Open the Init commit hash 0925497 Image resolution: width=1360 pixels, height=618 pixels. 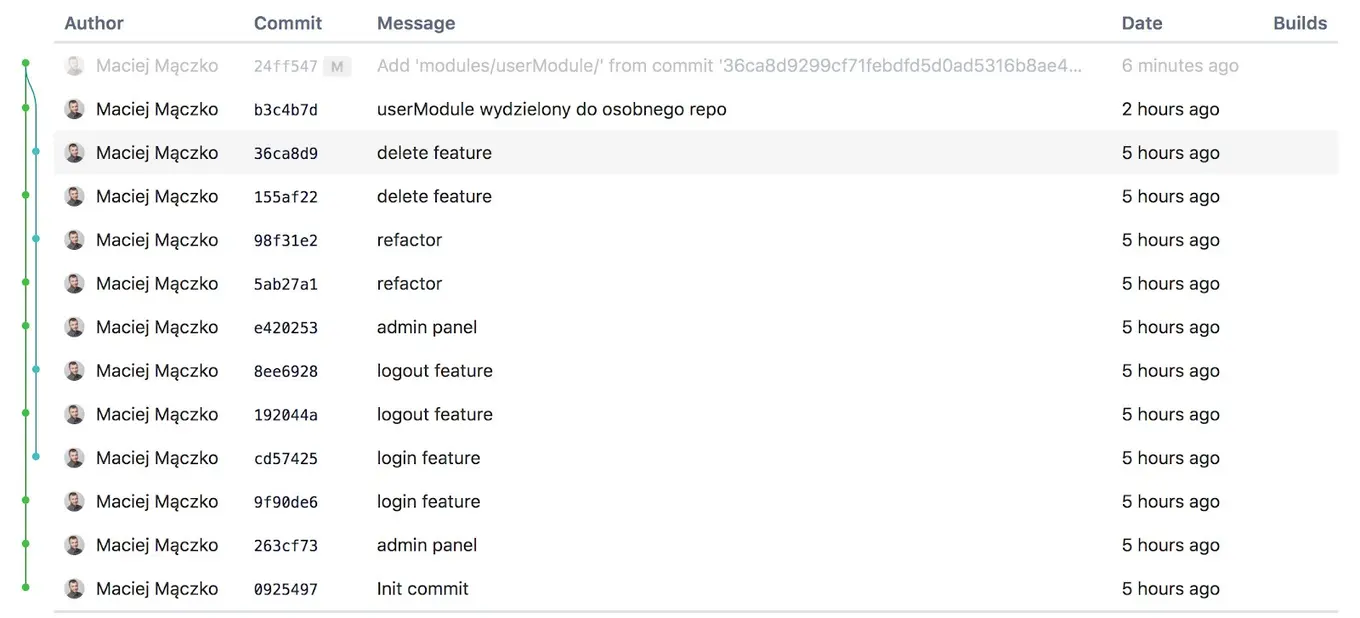click(285, 588)
